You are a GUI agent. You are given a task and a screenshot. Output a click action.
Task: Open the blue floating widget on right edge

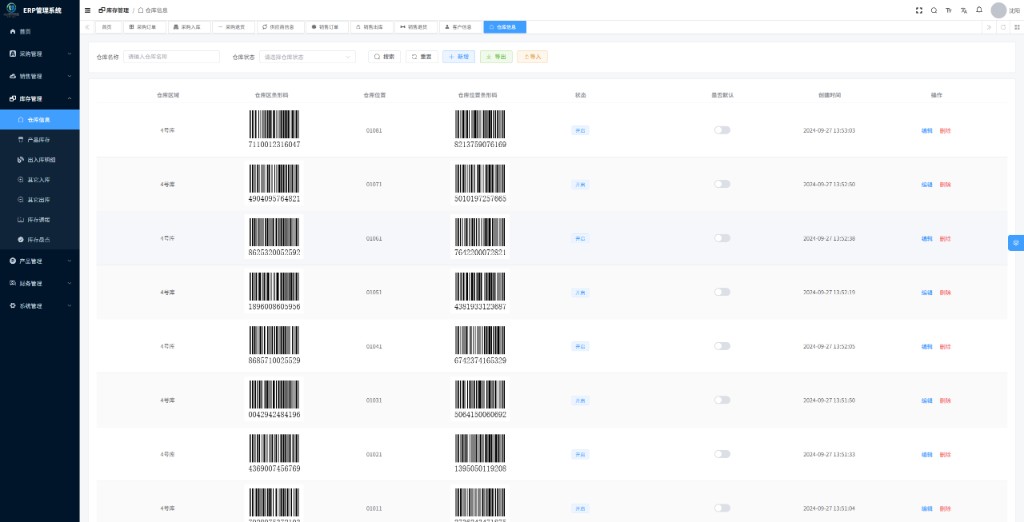coord(1016,243)
